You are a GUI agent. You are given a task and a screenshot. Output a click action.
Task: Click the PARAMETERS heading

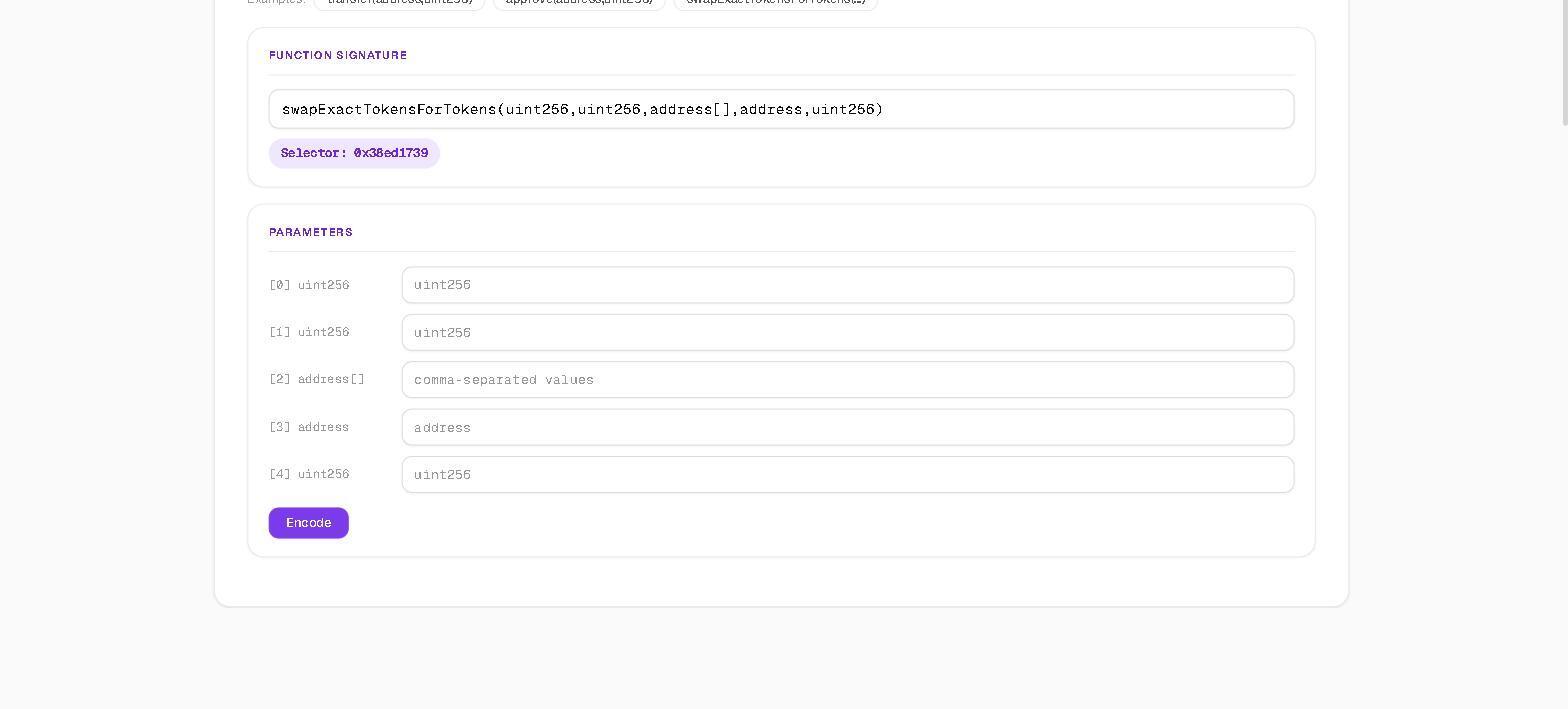click(311, 232)
